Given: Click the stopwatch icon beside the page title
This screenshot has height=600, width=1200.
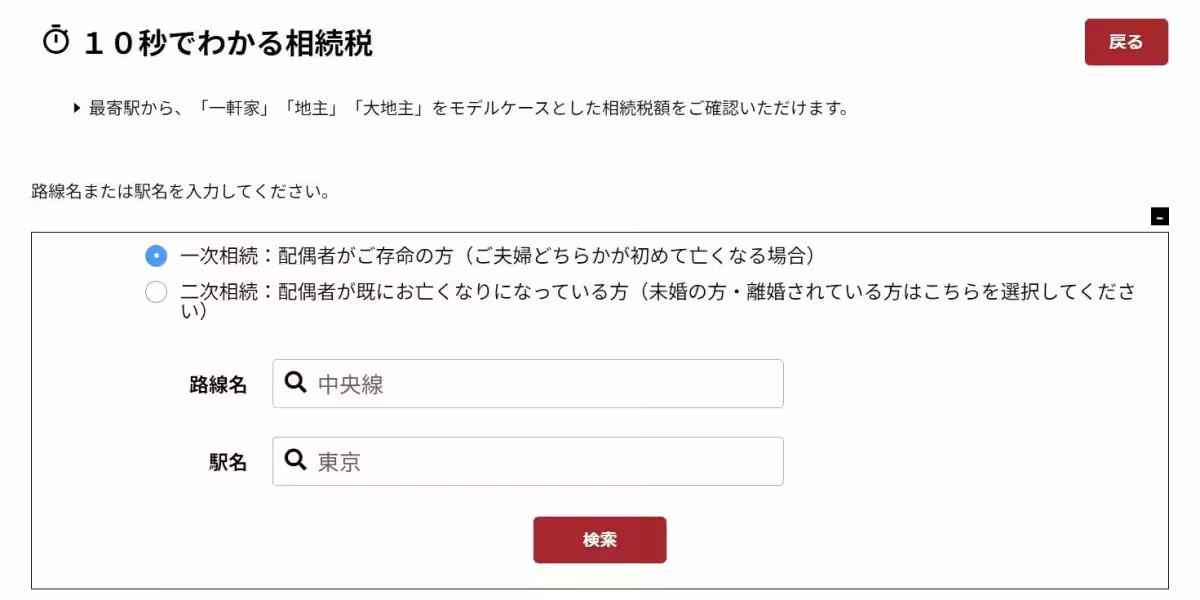Looking at the screenshot, I should click(x=57, y=40).
